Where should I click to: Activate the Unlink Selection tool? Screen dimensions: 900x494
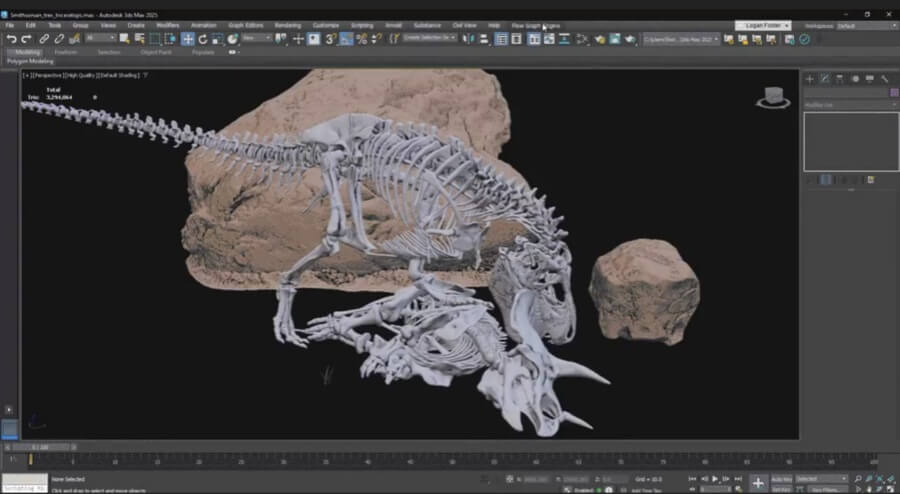coord(59,39)
